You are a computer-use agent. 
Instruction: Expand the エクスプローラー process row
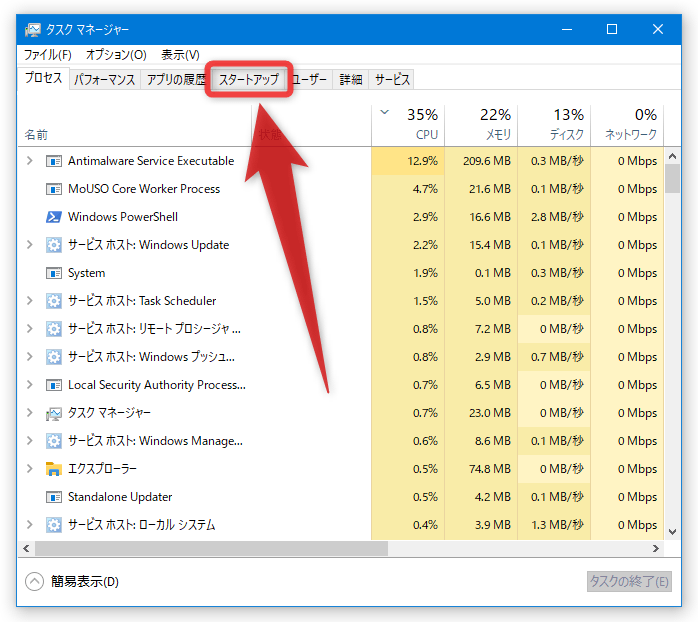coord(29,468)
